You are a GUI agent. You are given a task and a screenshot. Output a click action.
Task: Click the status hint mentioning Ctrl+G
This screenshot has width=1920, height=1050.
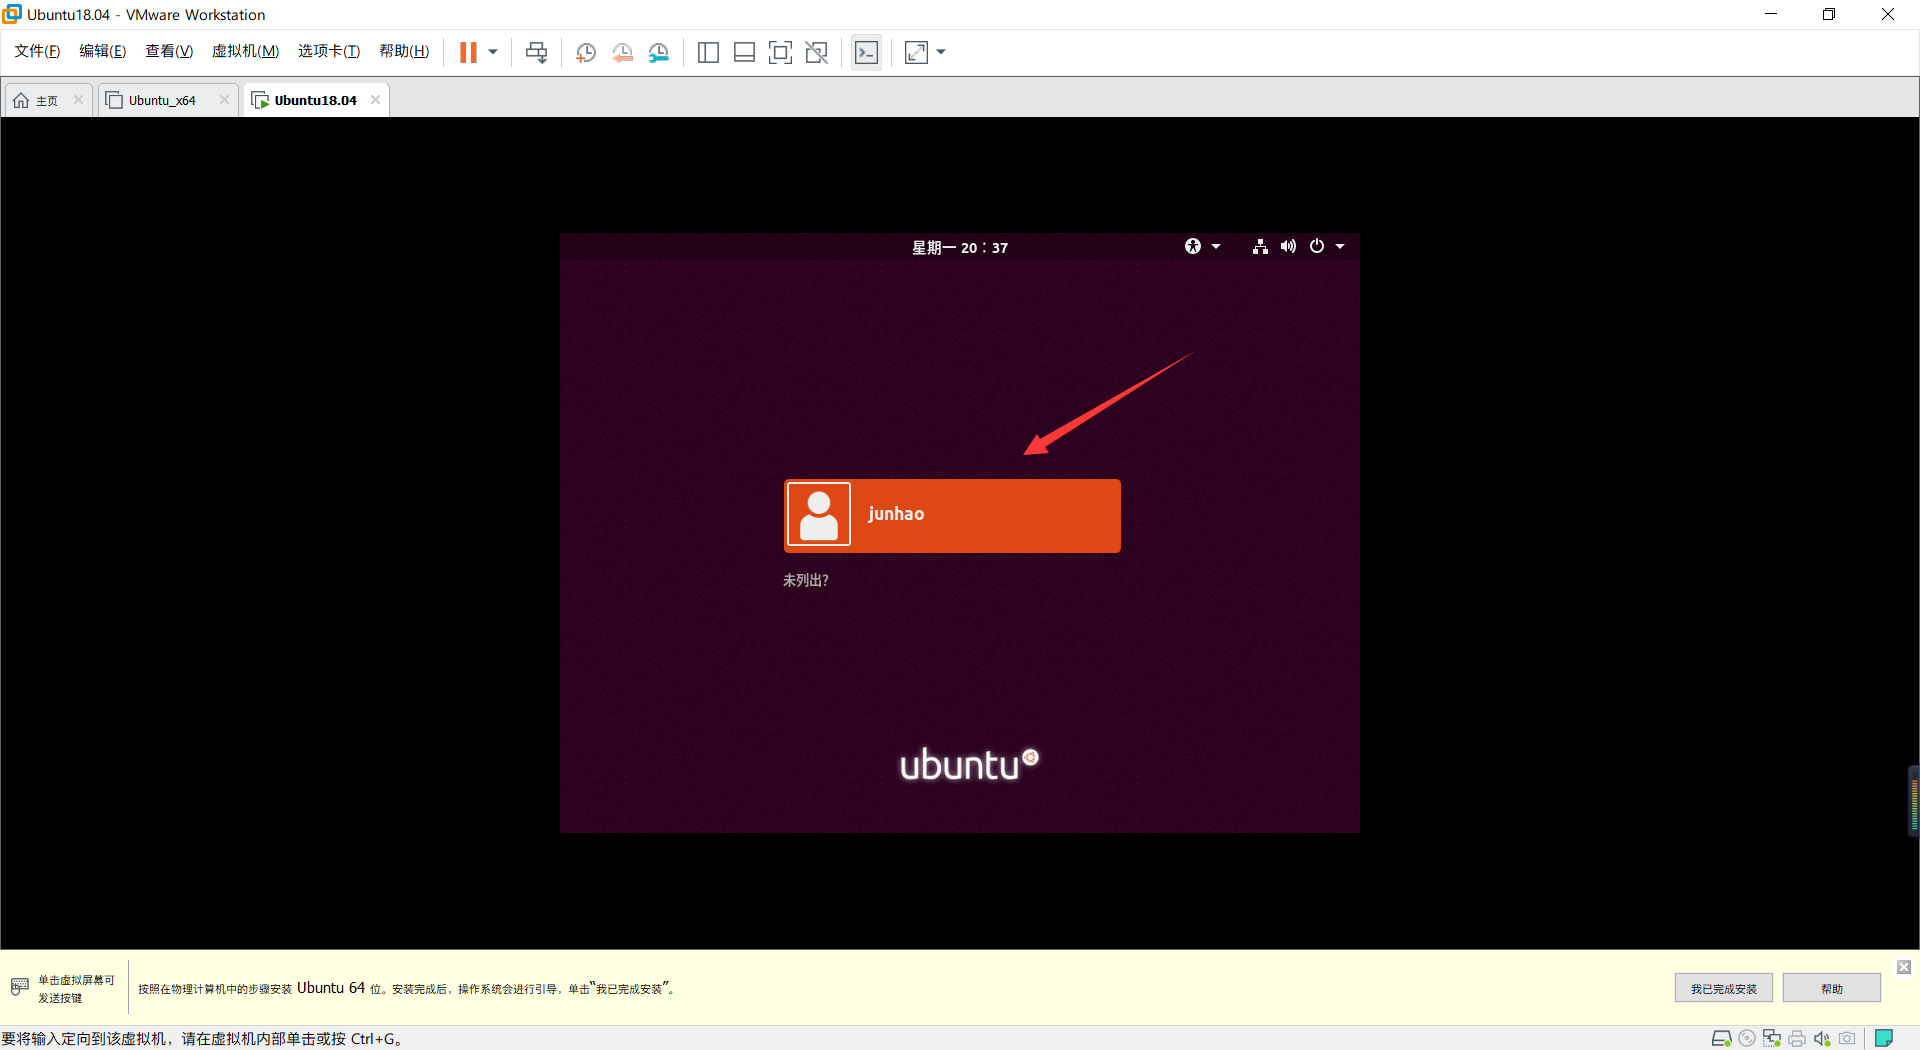pos(204,1038)
